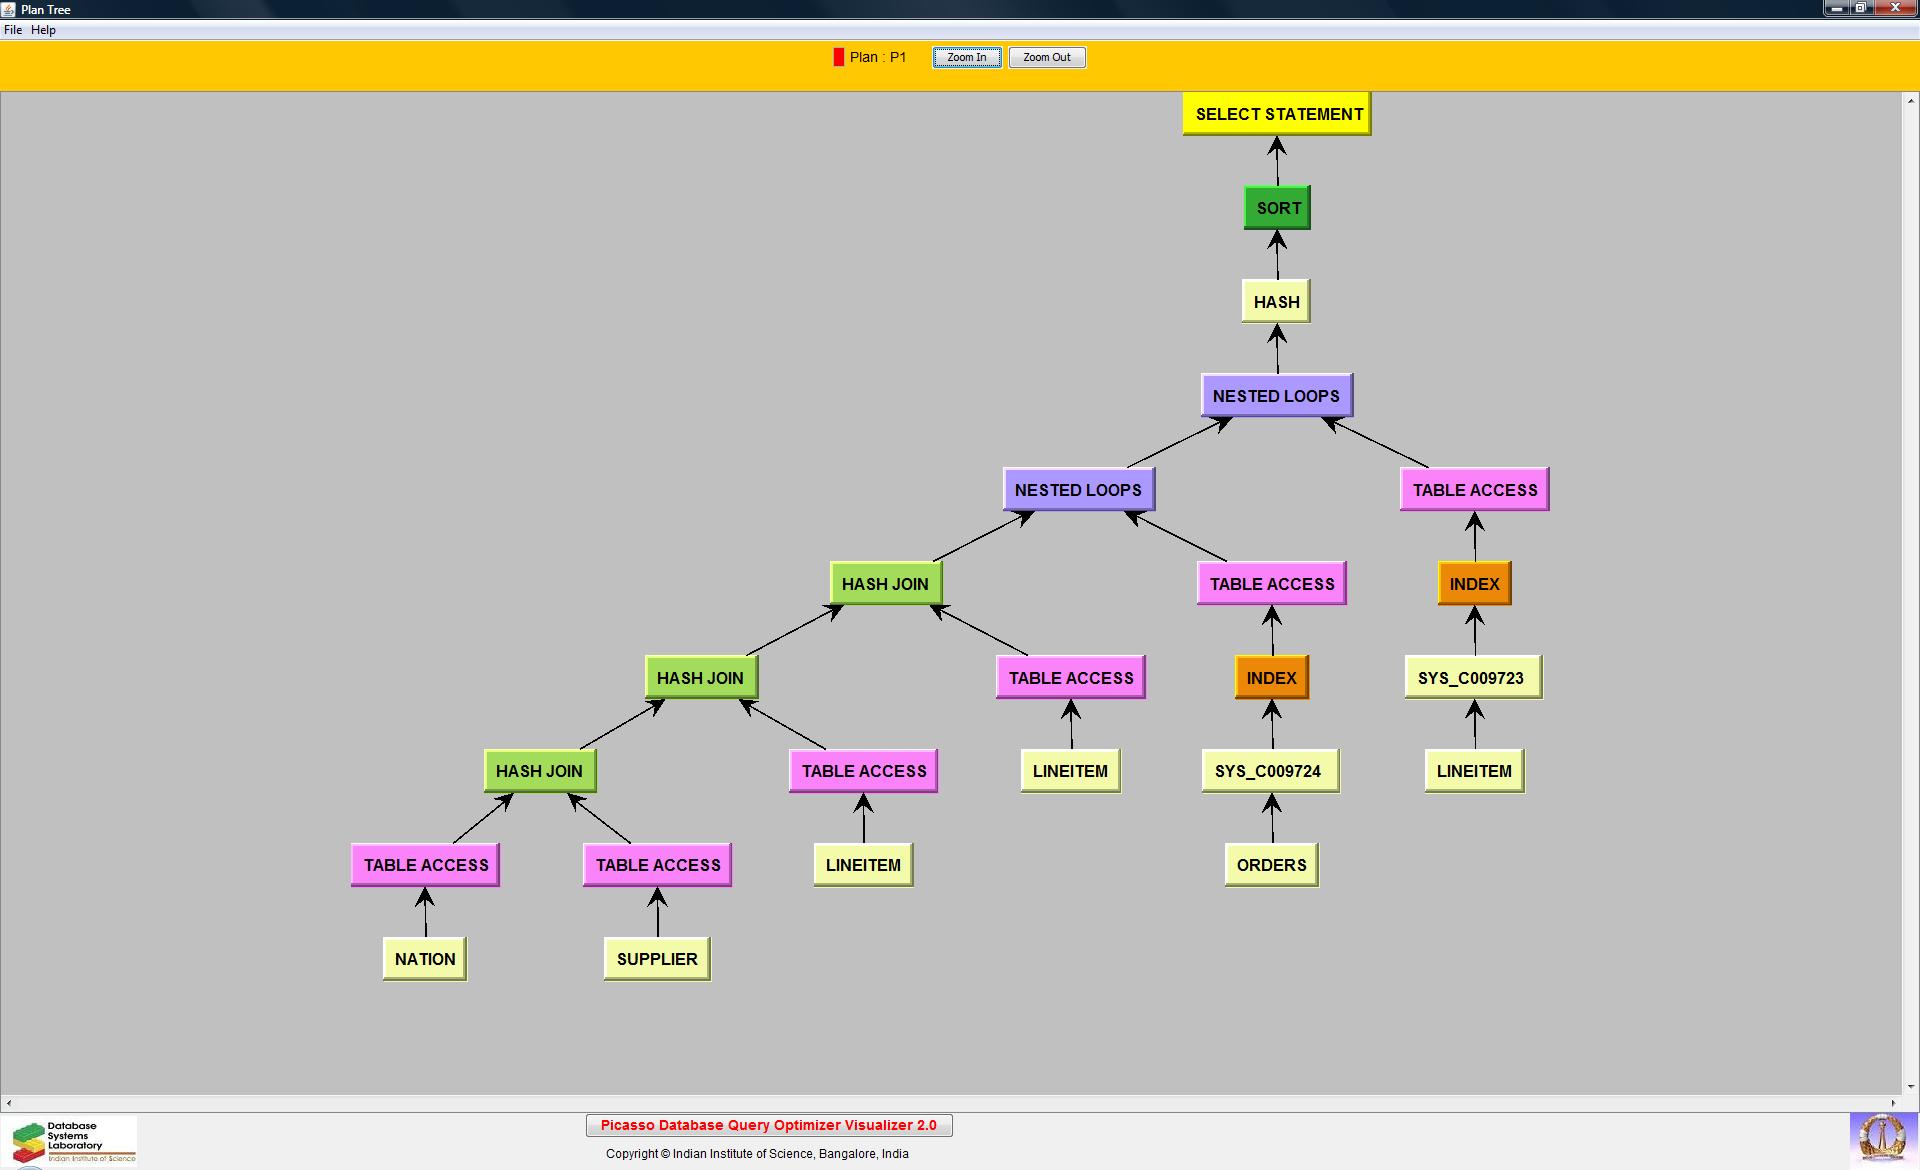Click the Database Systems Laboratory logo

pyautogui.click(x=70, y=1141)
